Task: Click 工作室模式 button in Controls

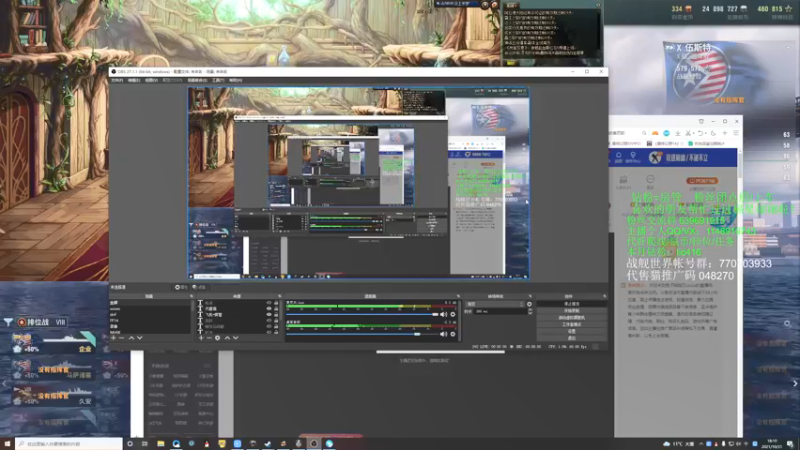Action: [571, 324]
